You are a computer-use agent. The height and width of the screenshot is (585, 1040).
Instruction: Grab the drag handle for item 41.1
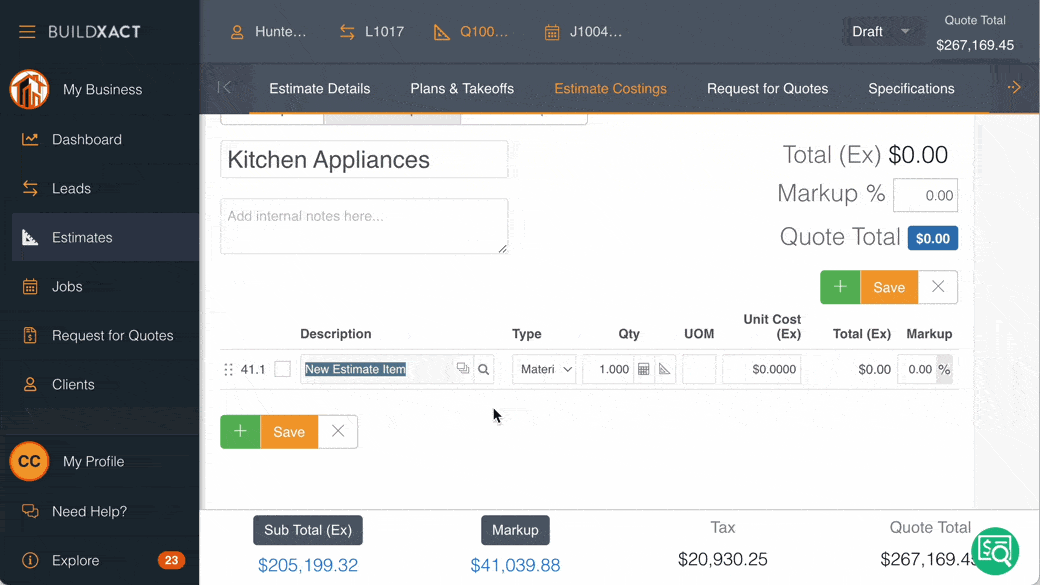coord(228,369)
